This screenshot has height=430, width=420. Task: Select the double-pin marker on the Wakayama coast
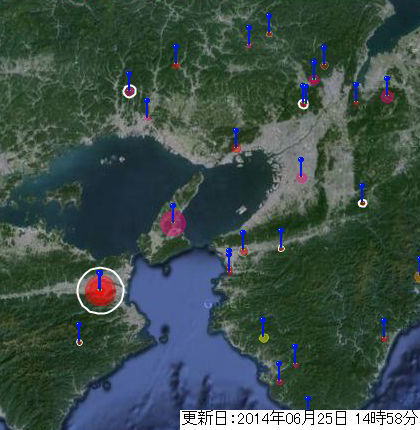(x=229, y=262)
